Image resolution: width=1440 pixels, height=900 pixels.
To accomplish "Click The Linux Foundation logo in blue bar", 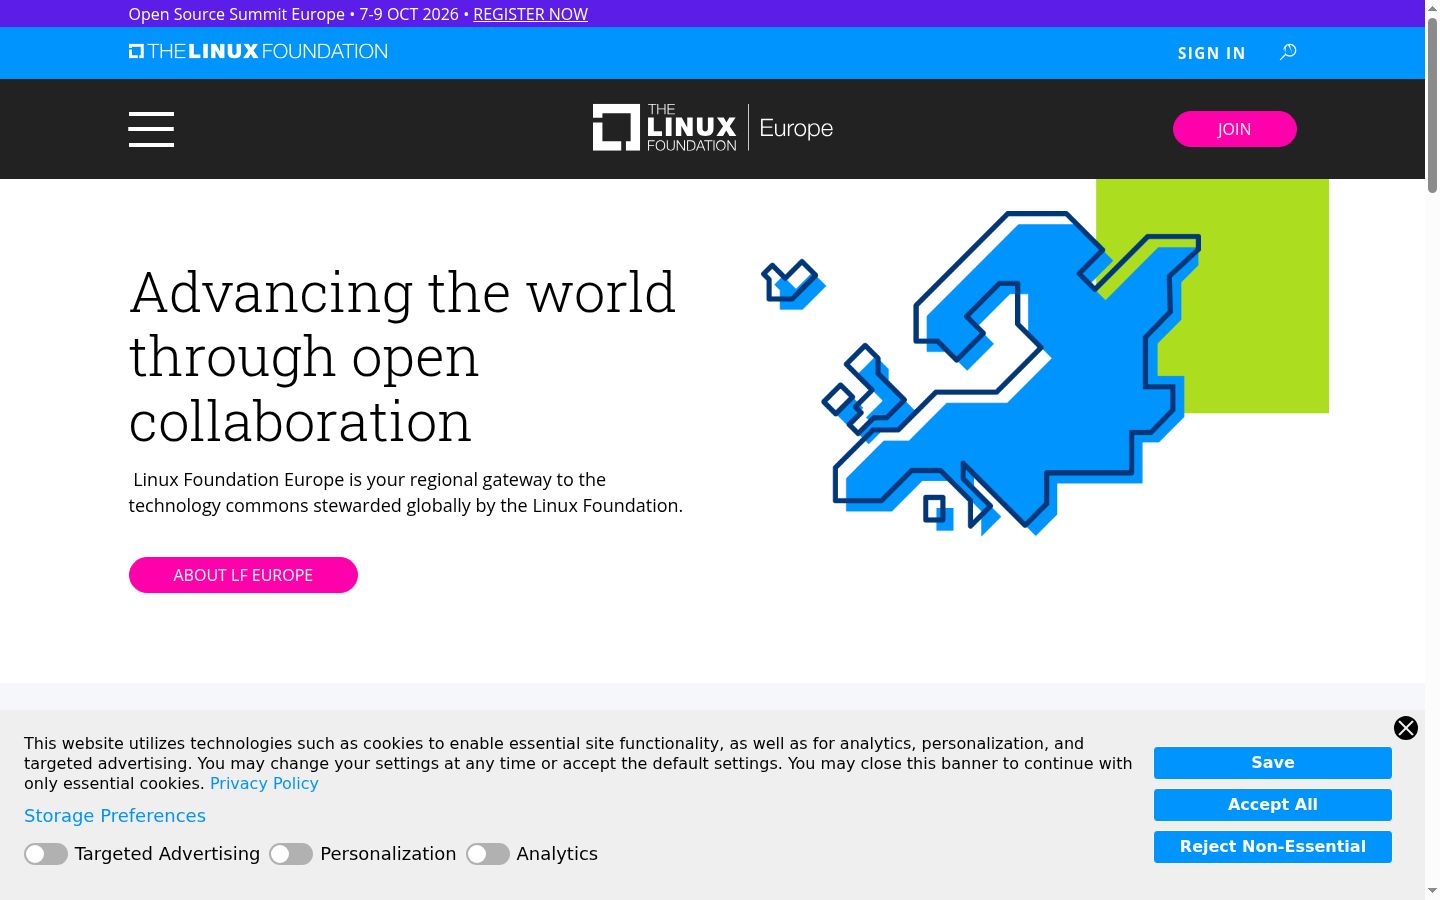I will [258, 51].
